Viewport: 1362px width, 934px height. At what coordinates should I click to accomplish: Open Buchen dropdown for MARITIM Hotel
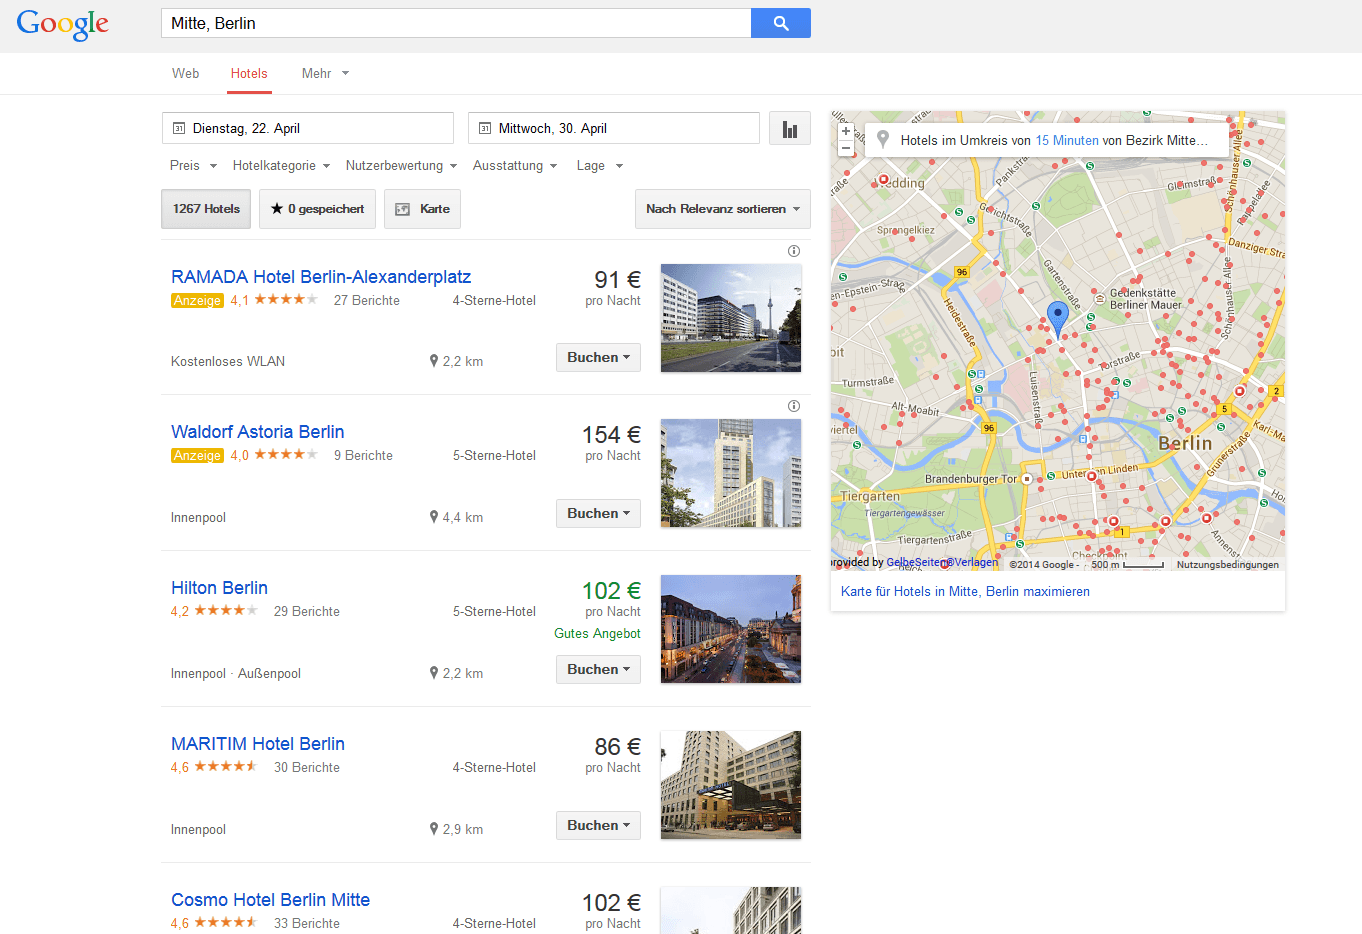pyautogui.click(x=598, y=825)
